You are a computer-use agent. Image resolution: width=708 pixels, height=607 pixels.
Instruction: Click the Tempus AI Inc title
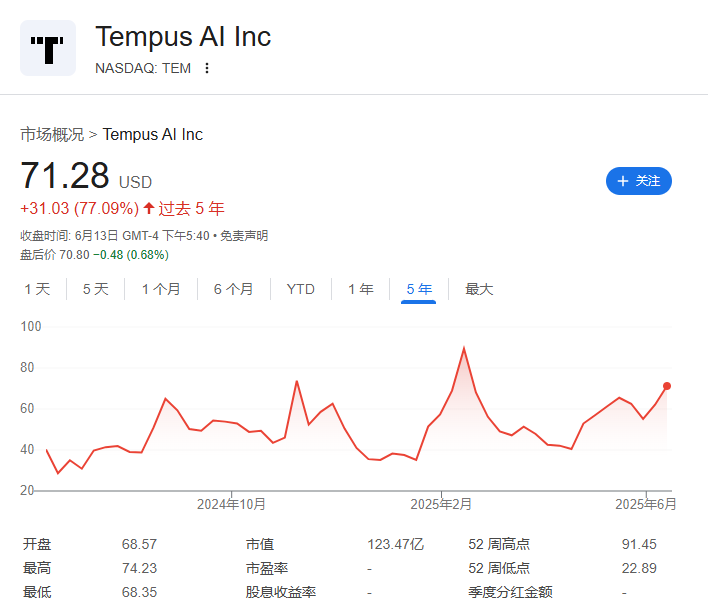click(x=183, y=37)
